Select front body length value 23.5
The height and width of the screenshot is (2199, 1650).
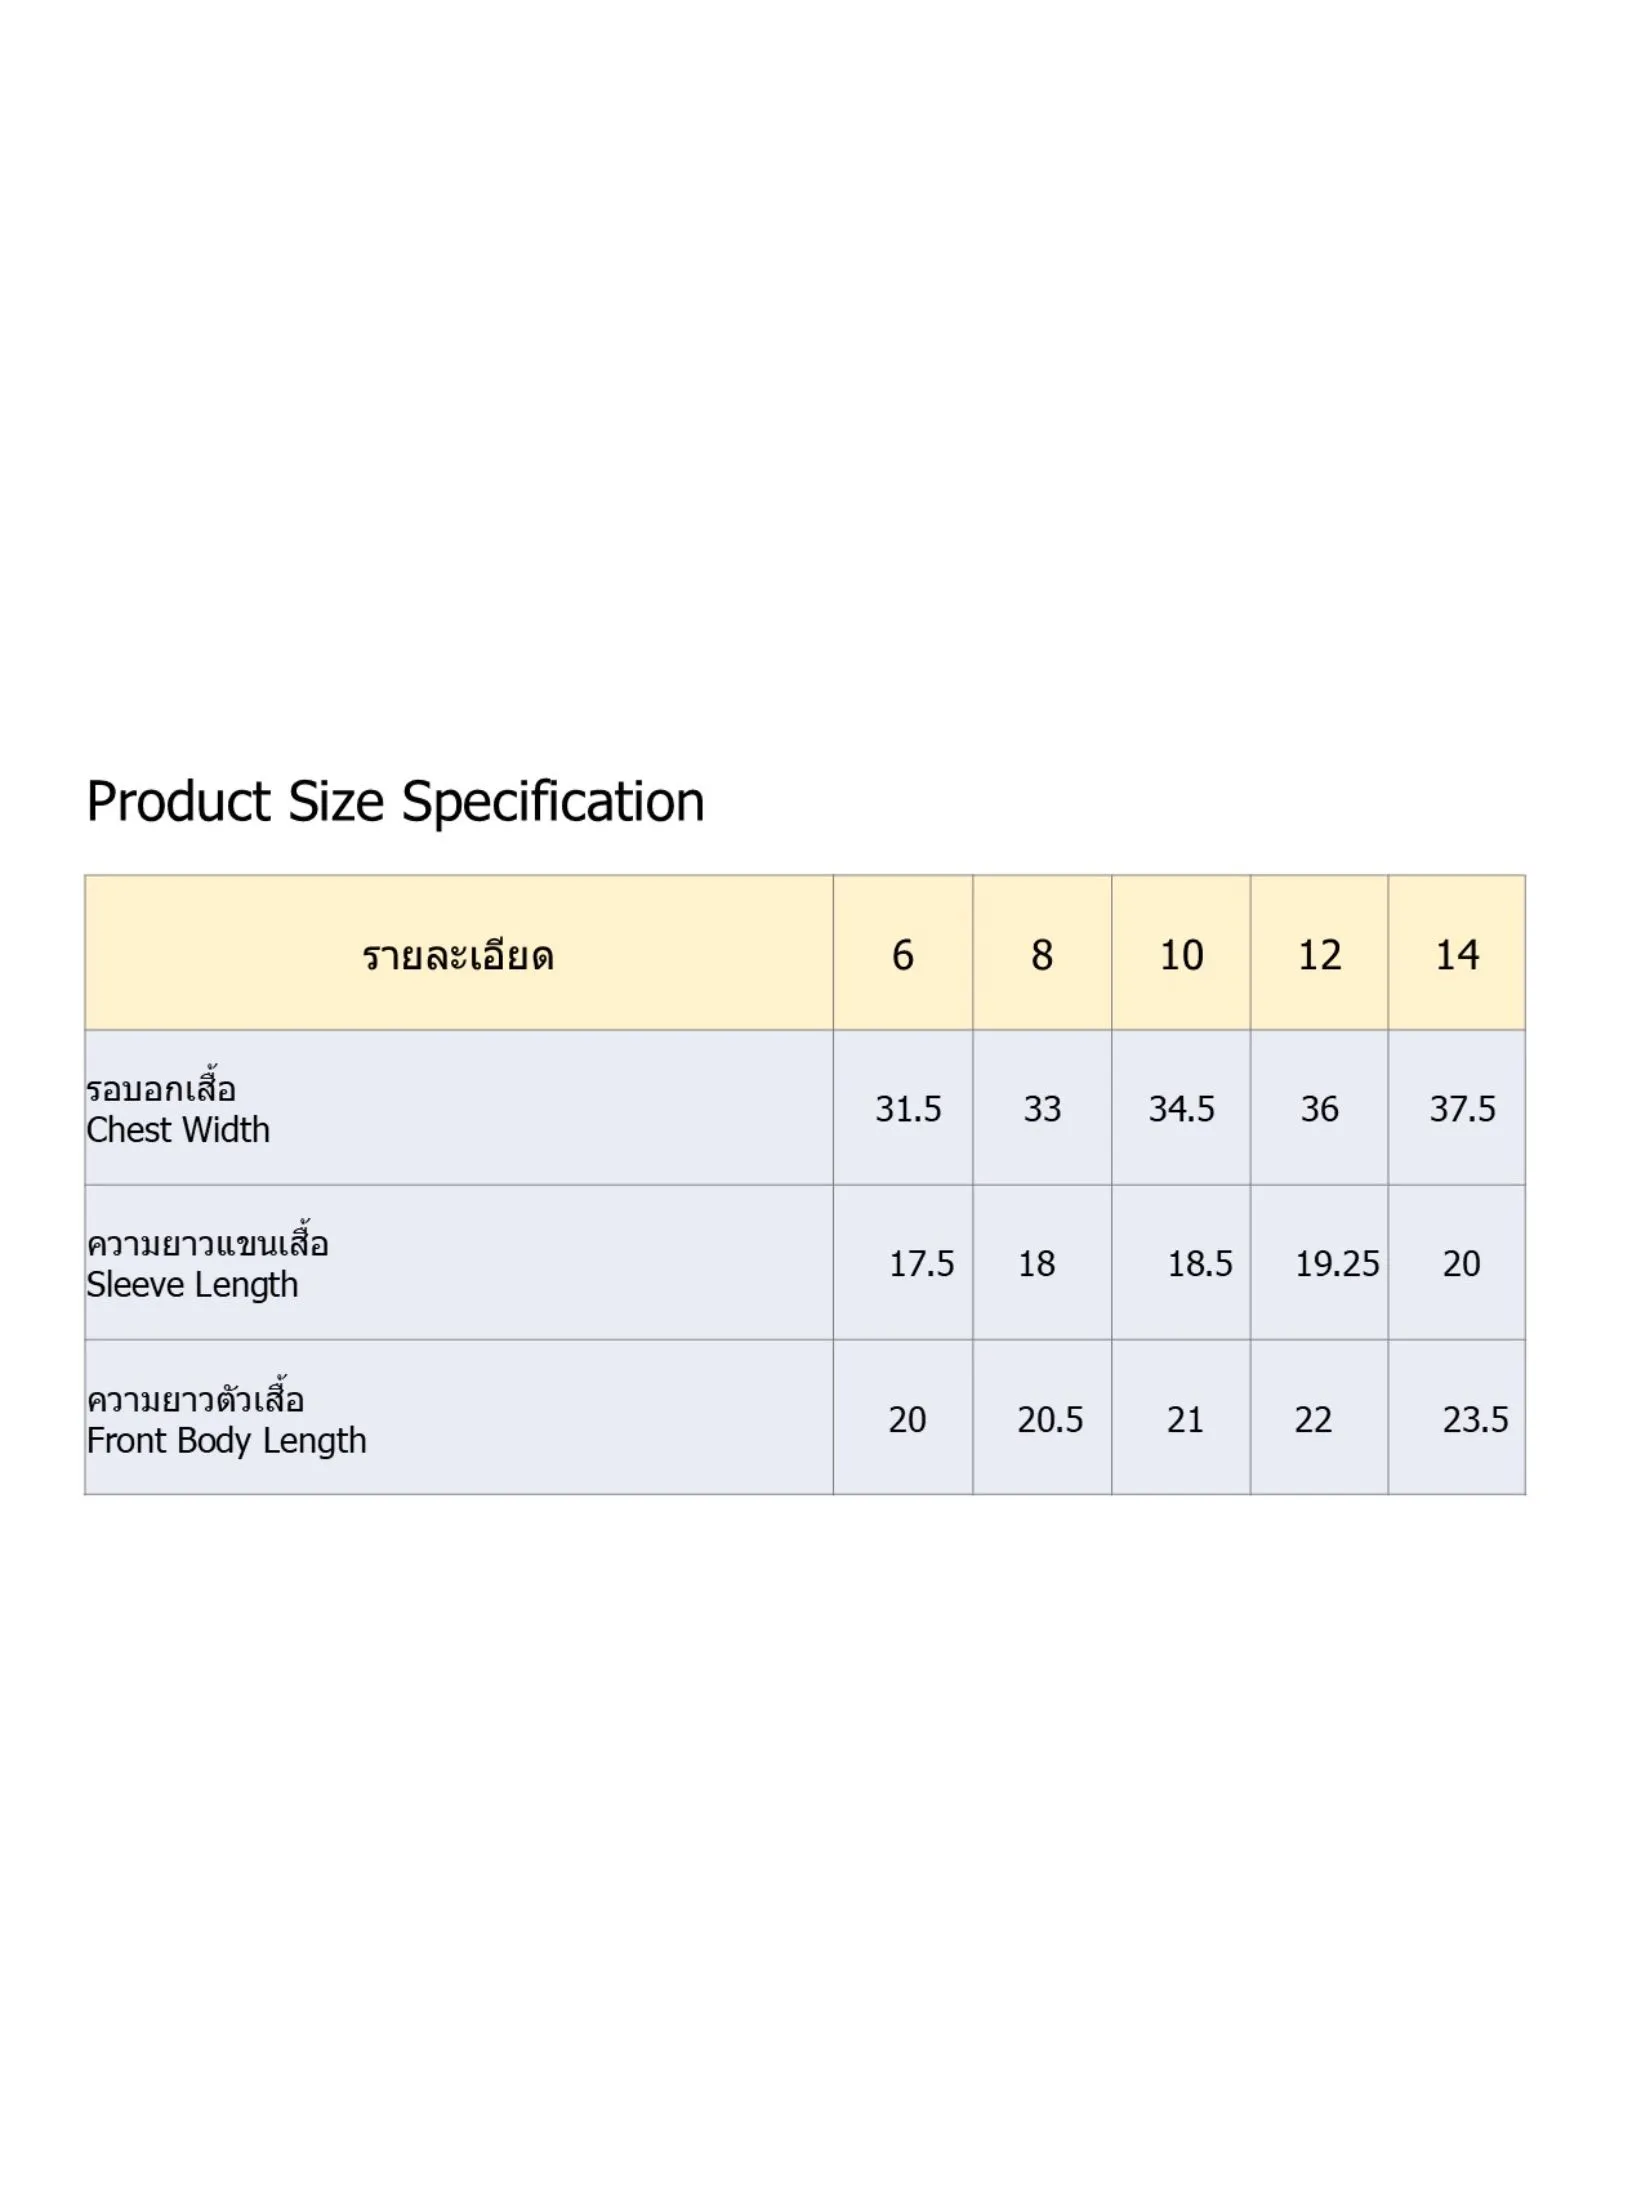(1475, 1420)
